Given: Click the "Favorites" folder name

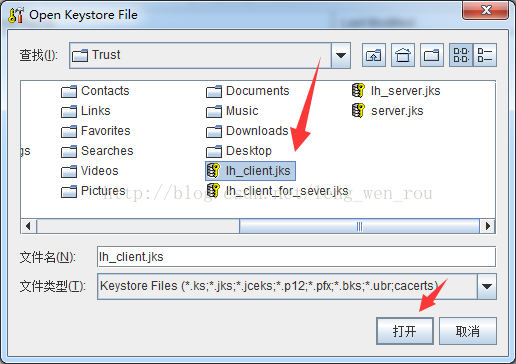Looking at the screenshot, I should click(106, 131).
